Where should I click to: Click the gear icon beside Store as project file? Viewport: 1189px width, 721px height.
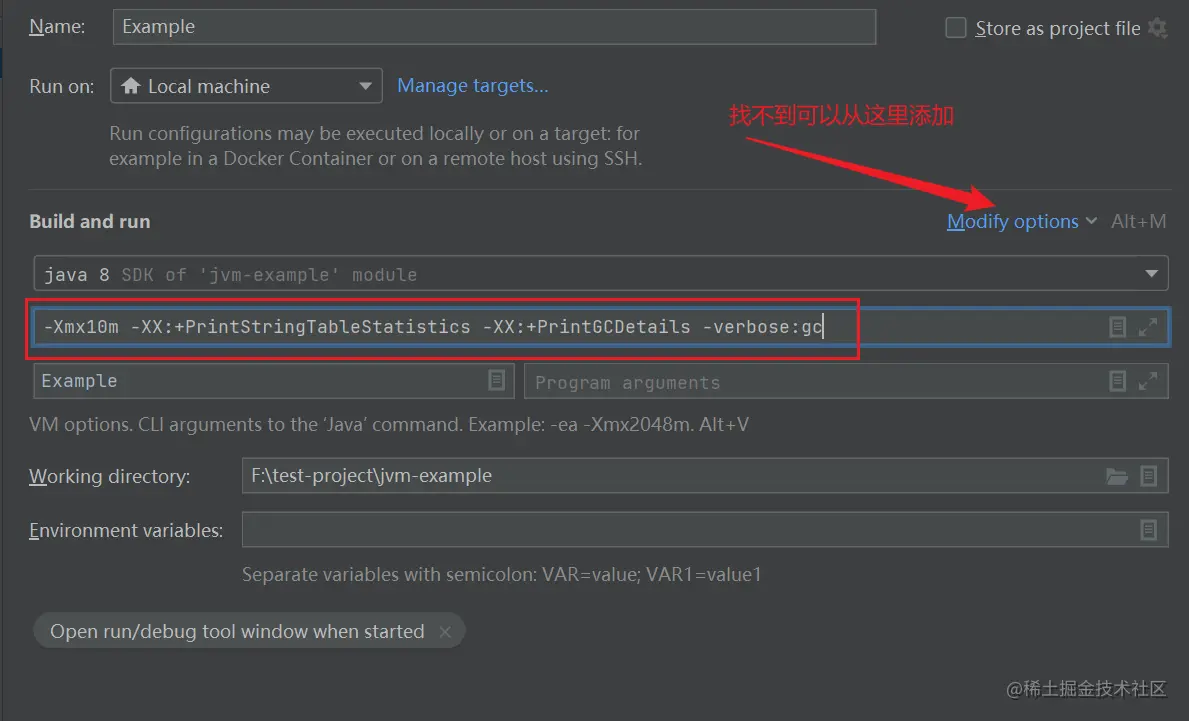[x=1158, y=28]
